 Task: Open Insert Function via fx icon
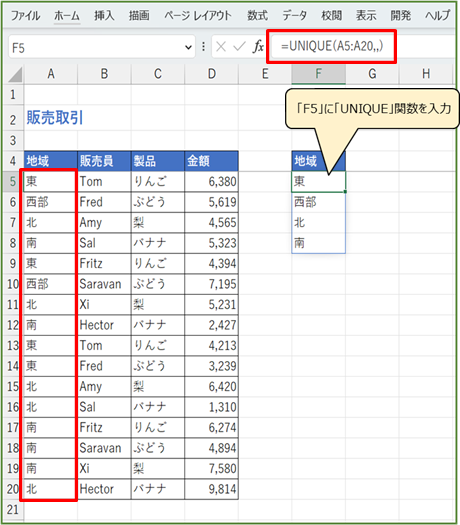point(258,47)
